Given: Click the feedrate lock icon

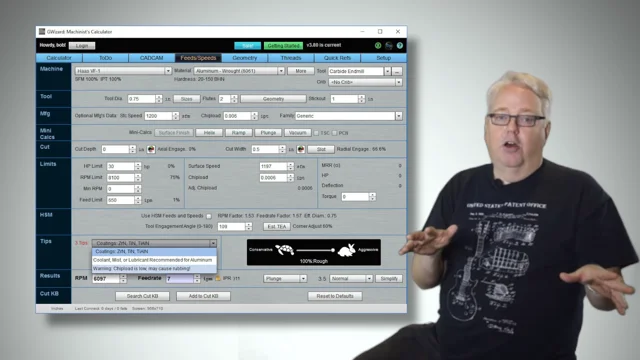Looking at the screenshot, I should tap(218, 278).
